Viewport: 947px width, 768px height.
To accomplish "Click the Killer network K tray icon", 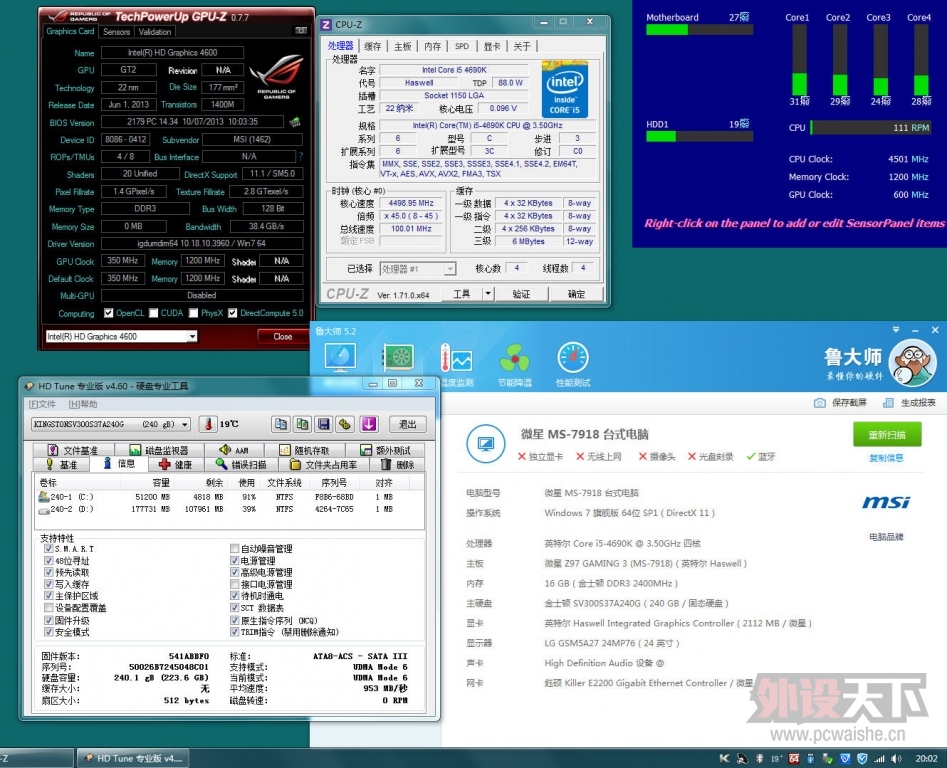I will click(x=724, y=758).
